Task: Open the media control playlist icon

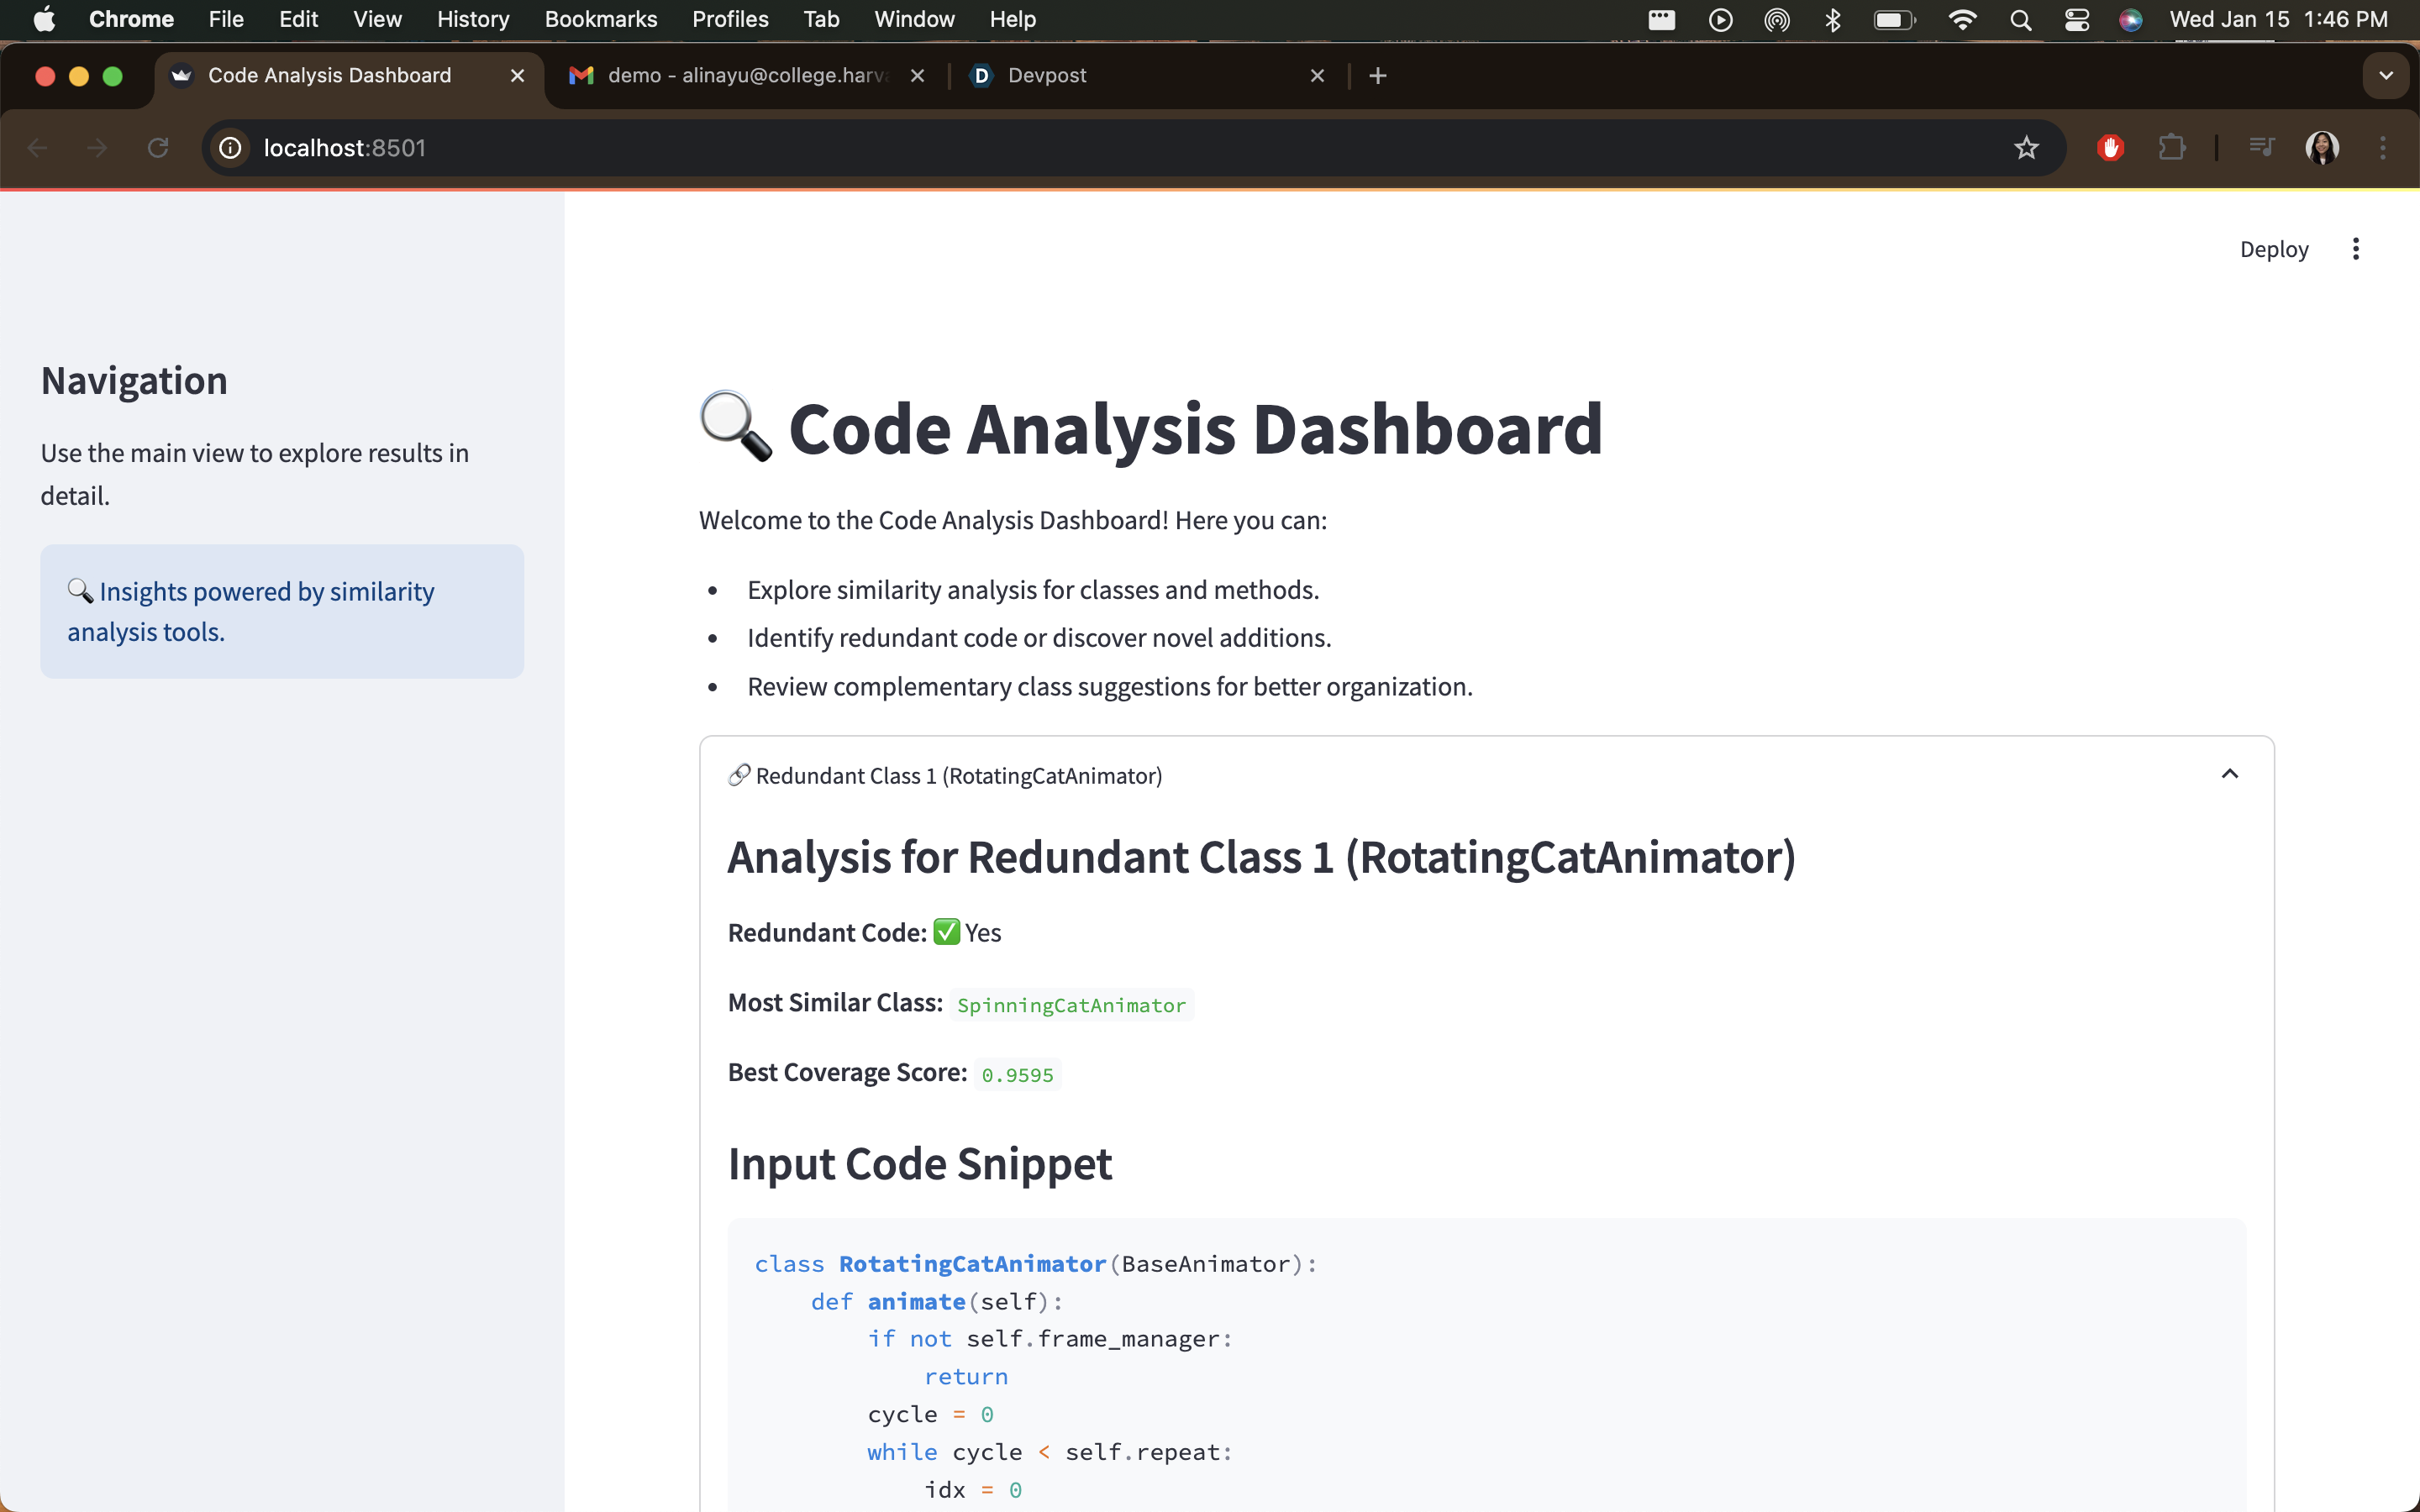Action: [x=2261, y=148]
